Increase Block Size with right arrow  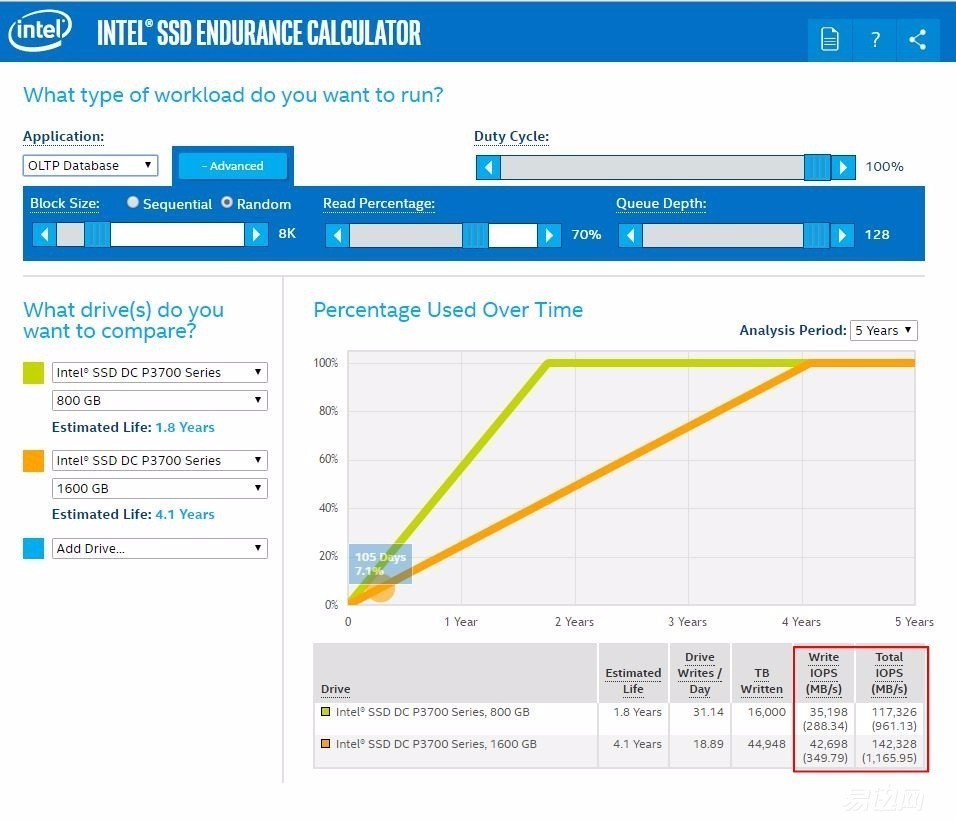pyautogui.click(x=256, y=234)
